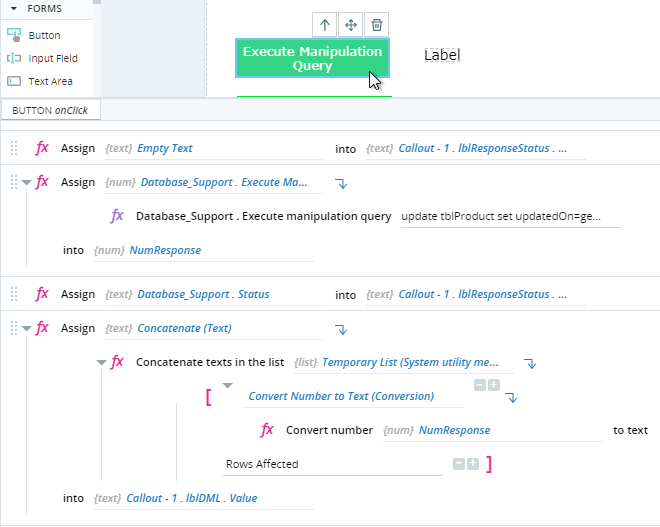Click the move crosshair icon above button
This screenshot has width=660, height=527.
click(x=351, y=25)
